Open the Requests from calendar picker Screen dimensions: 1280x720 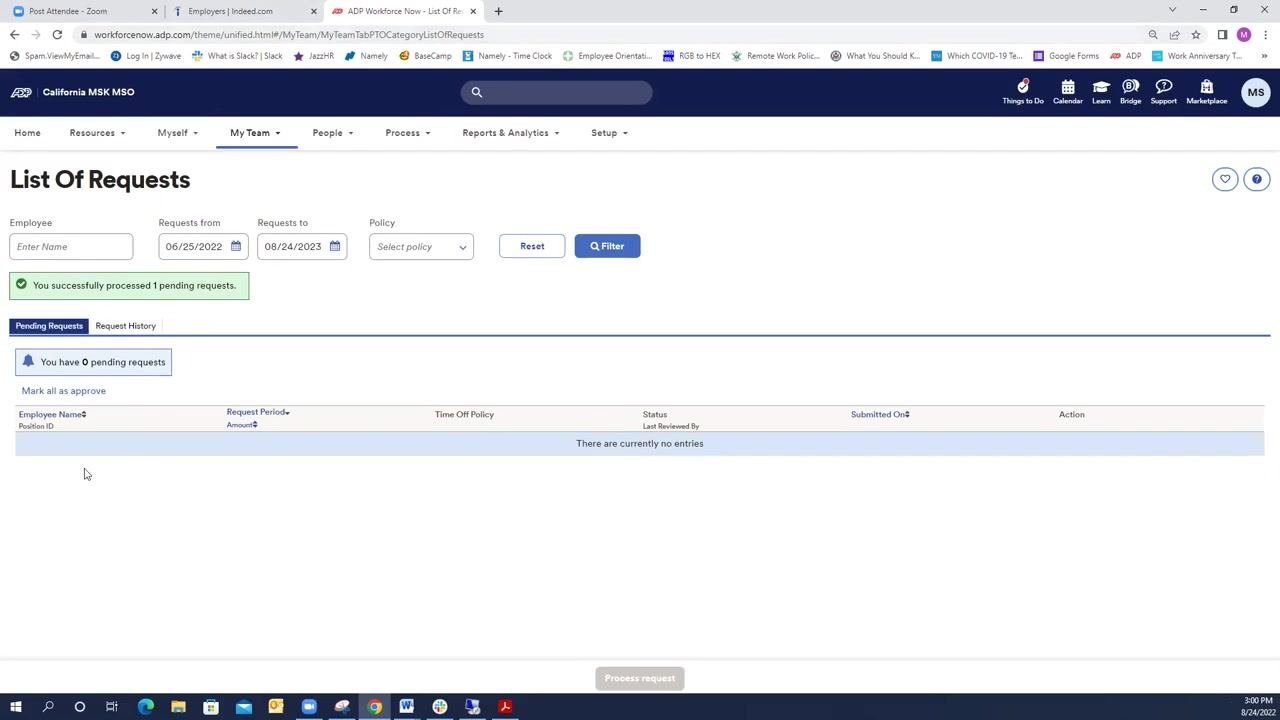[x=236, y=246]
